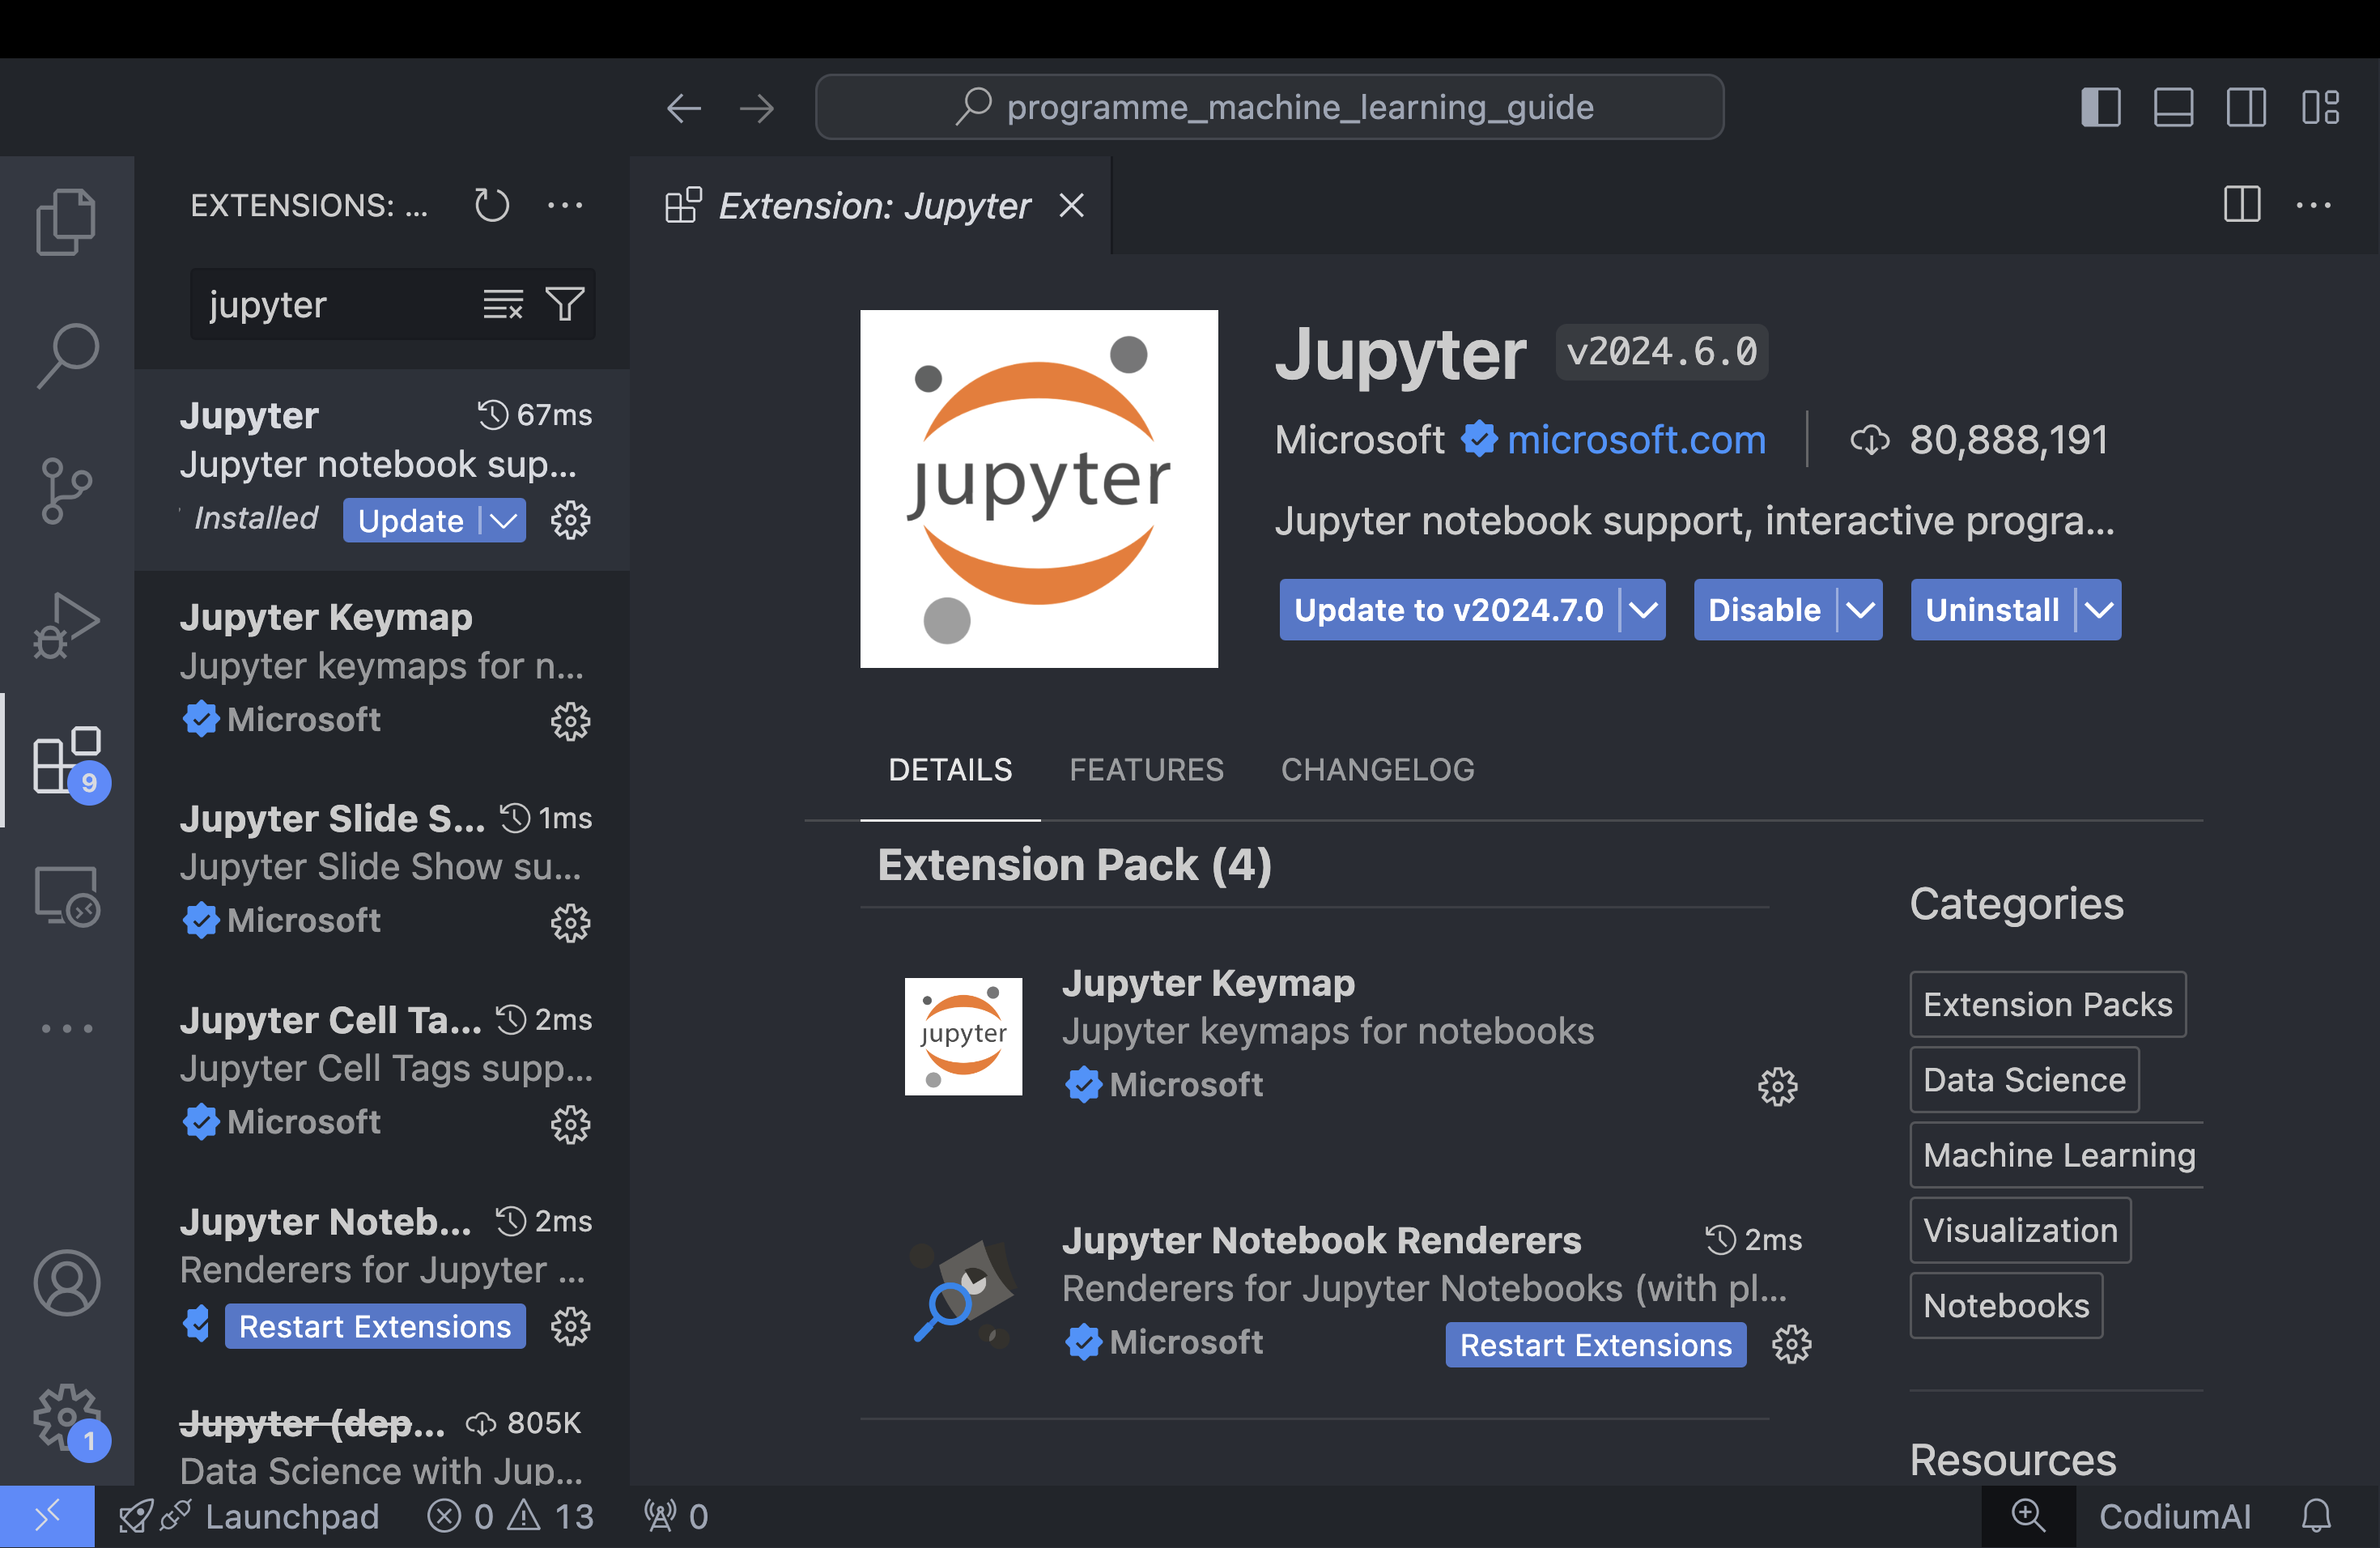Viewport: 2380px width, 1548px height.
Task: Split the editor to the right
Action: (x=2241, y=205)
